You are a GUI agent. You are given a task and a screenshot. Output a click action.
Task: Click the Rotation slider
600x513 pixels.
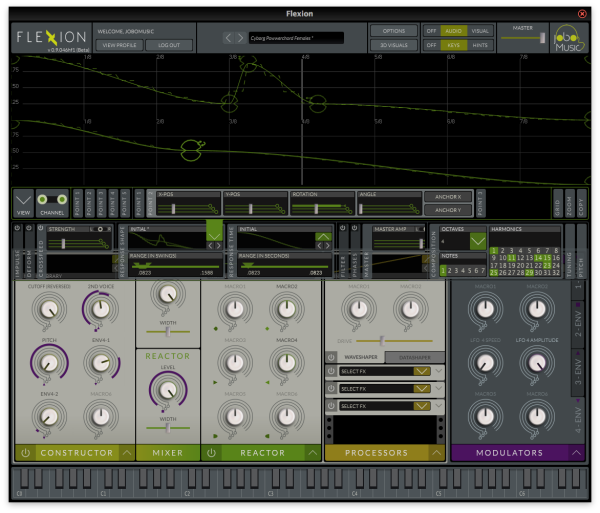point(322,209)
